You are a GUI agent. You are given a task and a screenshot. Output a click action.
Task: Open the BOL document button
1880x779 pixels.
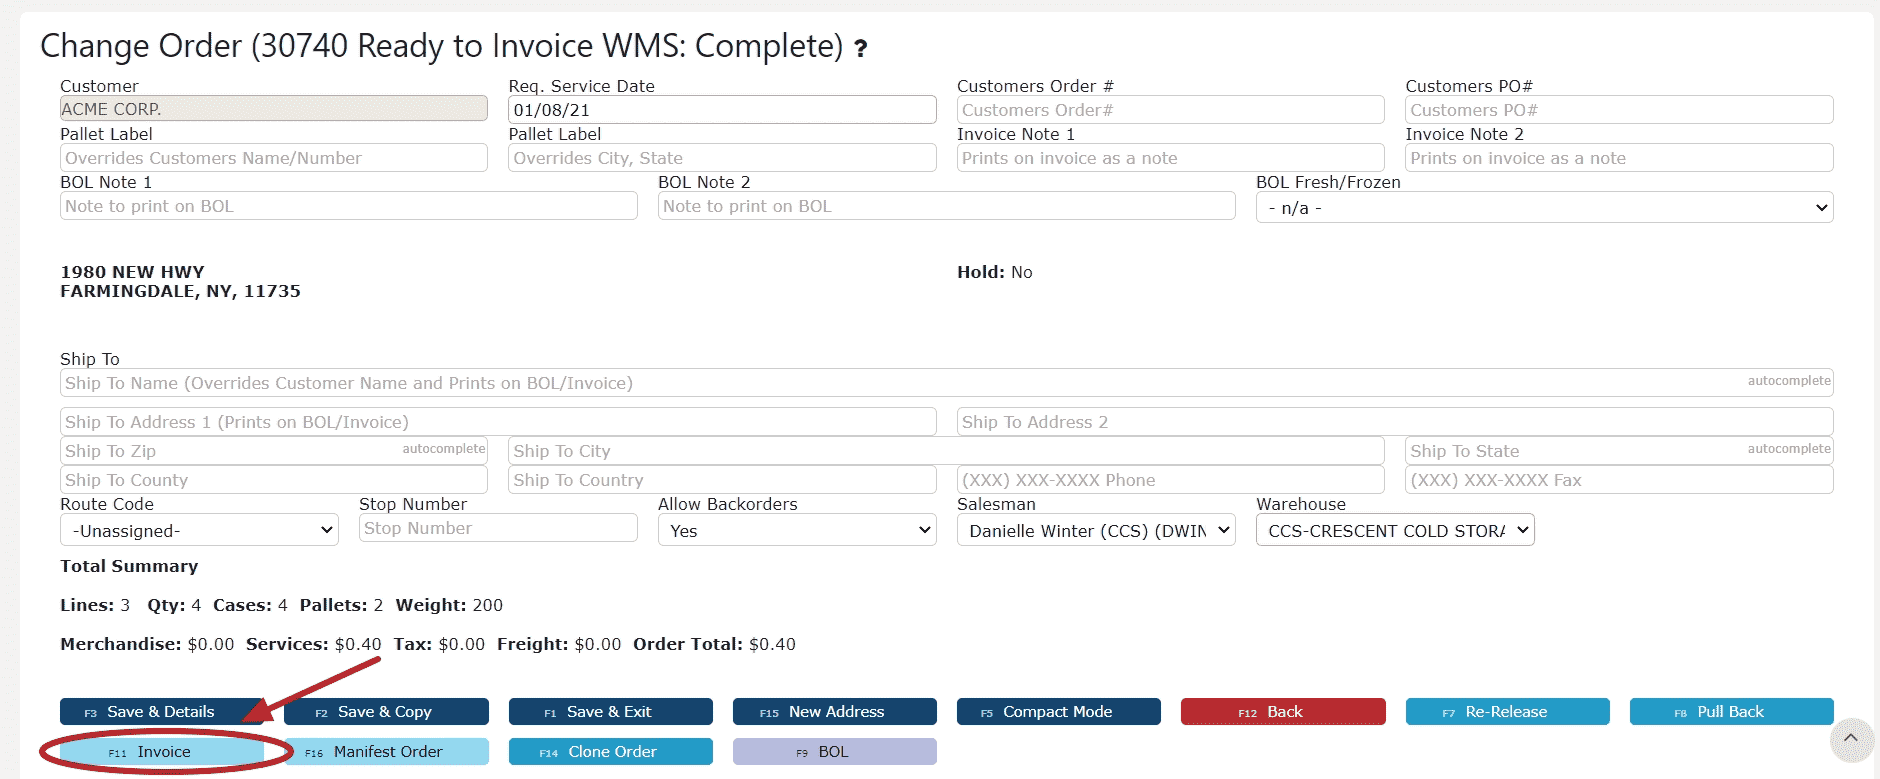(x=834, y=752)
